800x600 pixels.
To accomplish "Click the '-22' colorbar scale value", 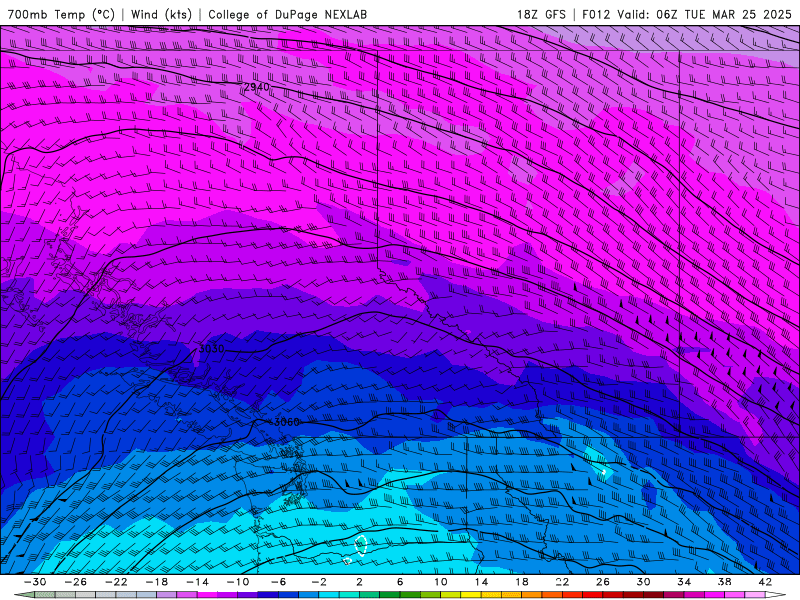I will tap(116, 582).
